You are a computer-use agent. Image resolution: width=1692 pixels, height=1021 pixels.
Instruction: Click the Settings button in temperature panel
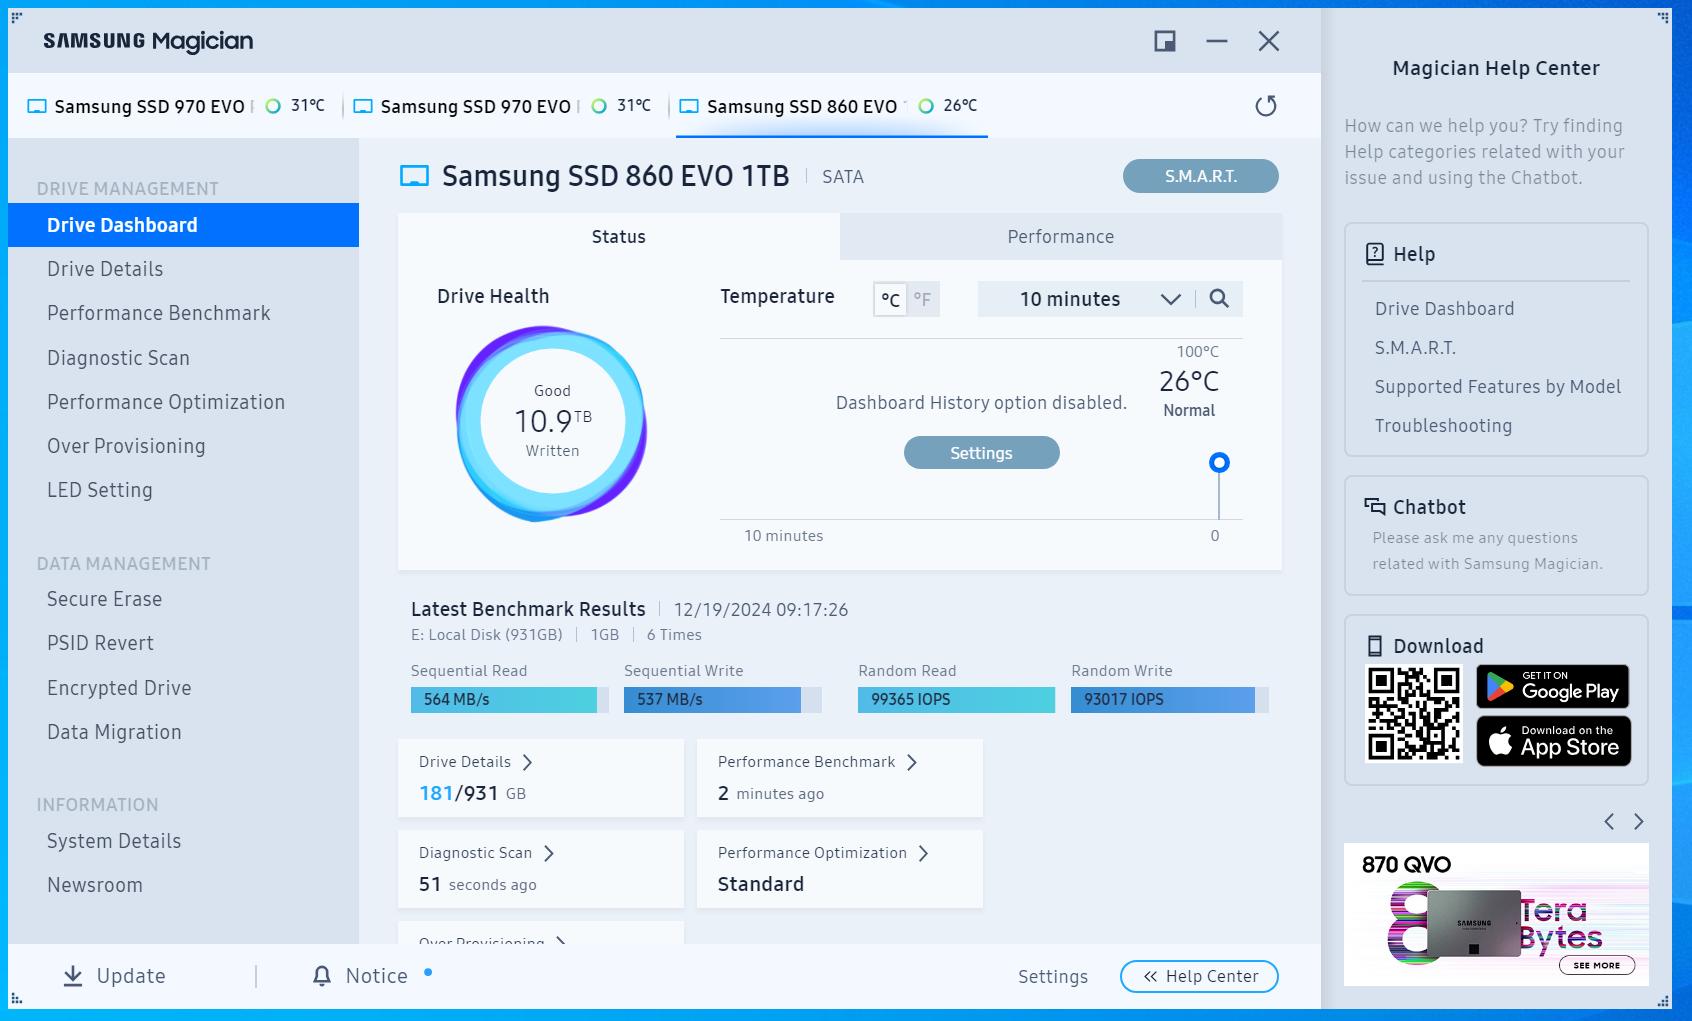coord(981,453)
